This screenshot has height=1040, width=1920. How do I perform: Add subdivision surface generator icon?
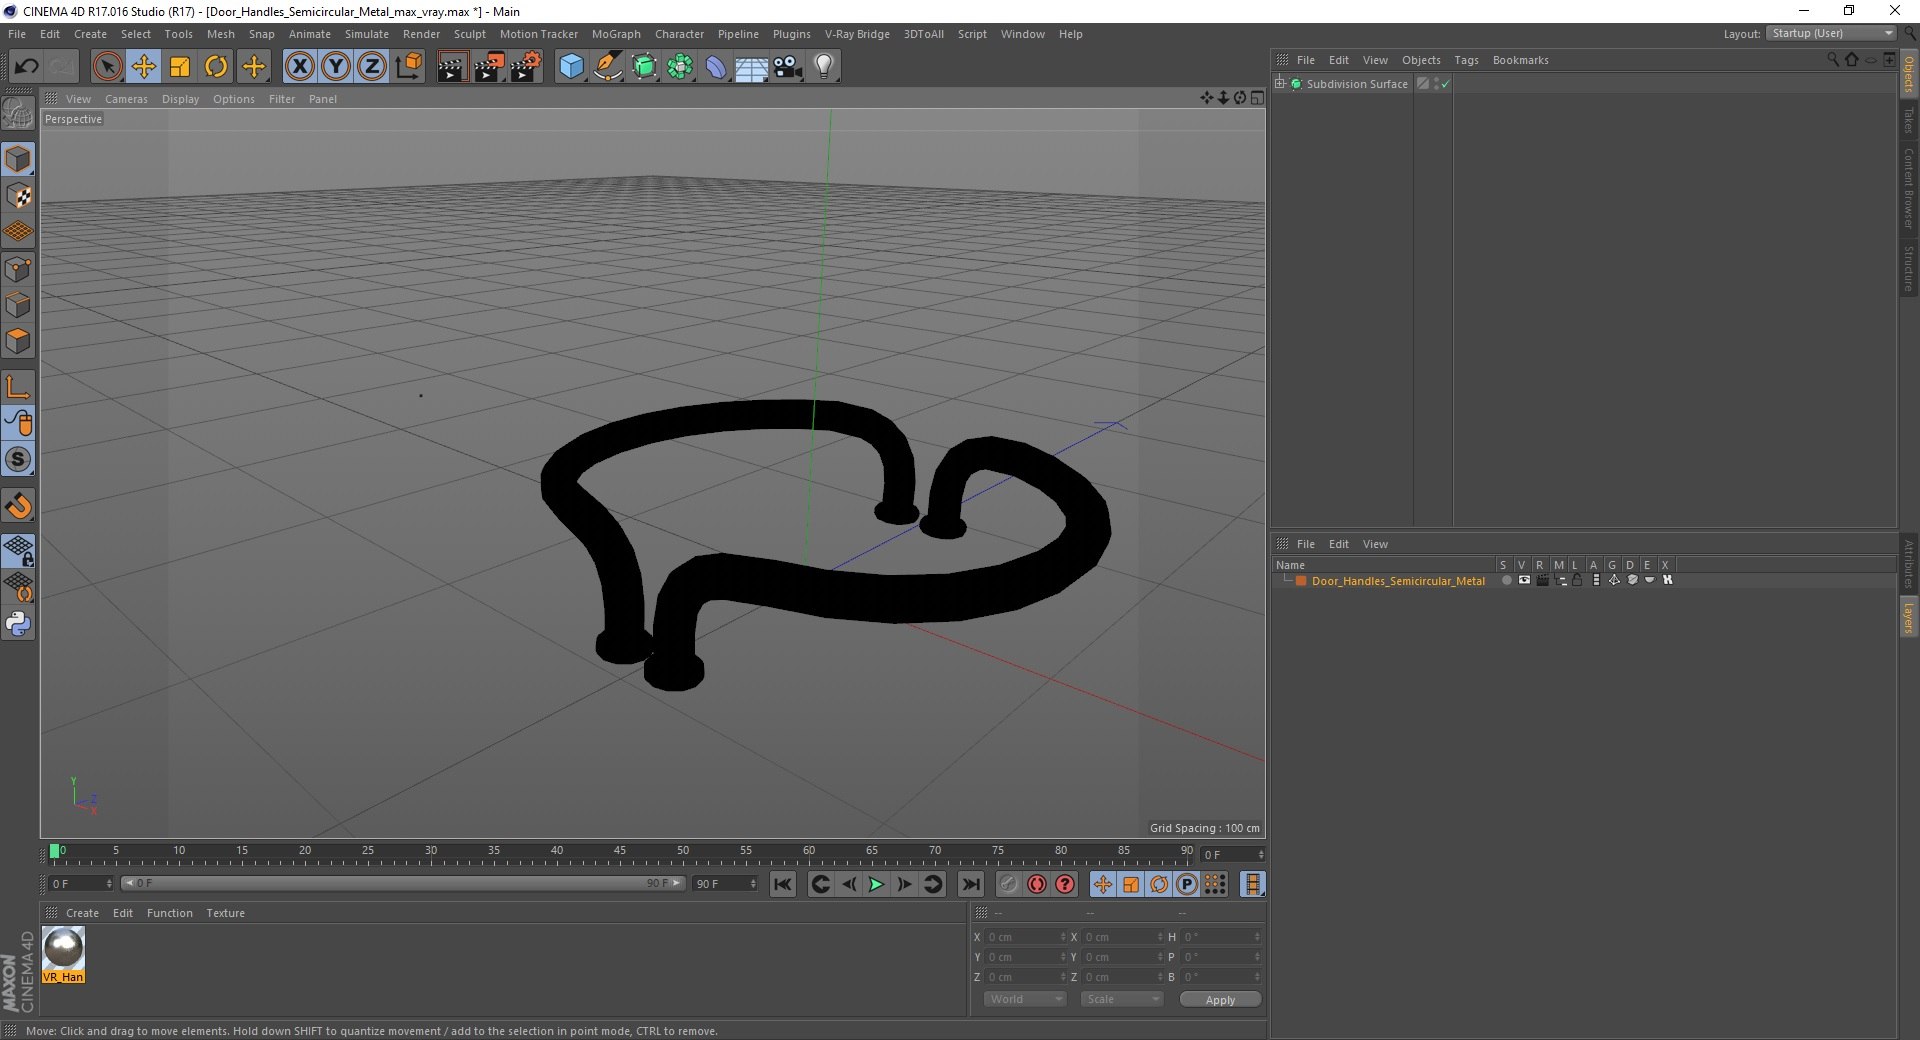point(644,67)
